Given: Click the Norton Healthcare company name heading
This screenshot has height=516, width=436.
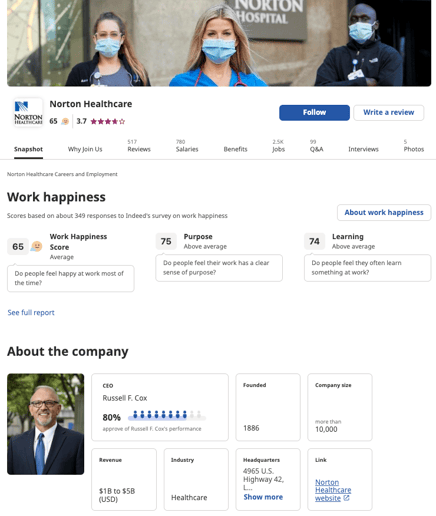Looking at the screenshot, I should coord(91,104).
